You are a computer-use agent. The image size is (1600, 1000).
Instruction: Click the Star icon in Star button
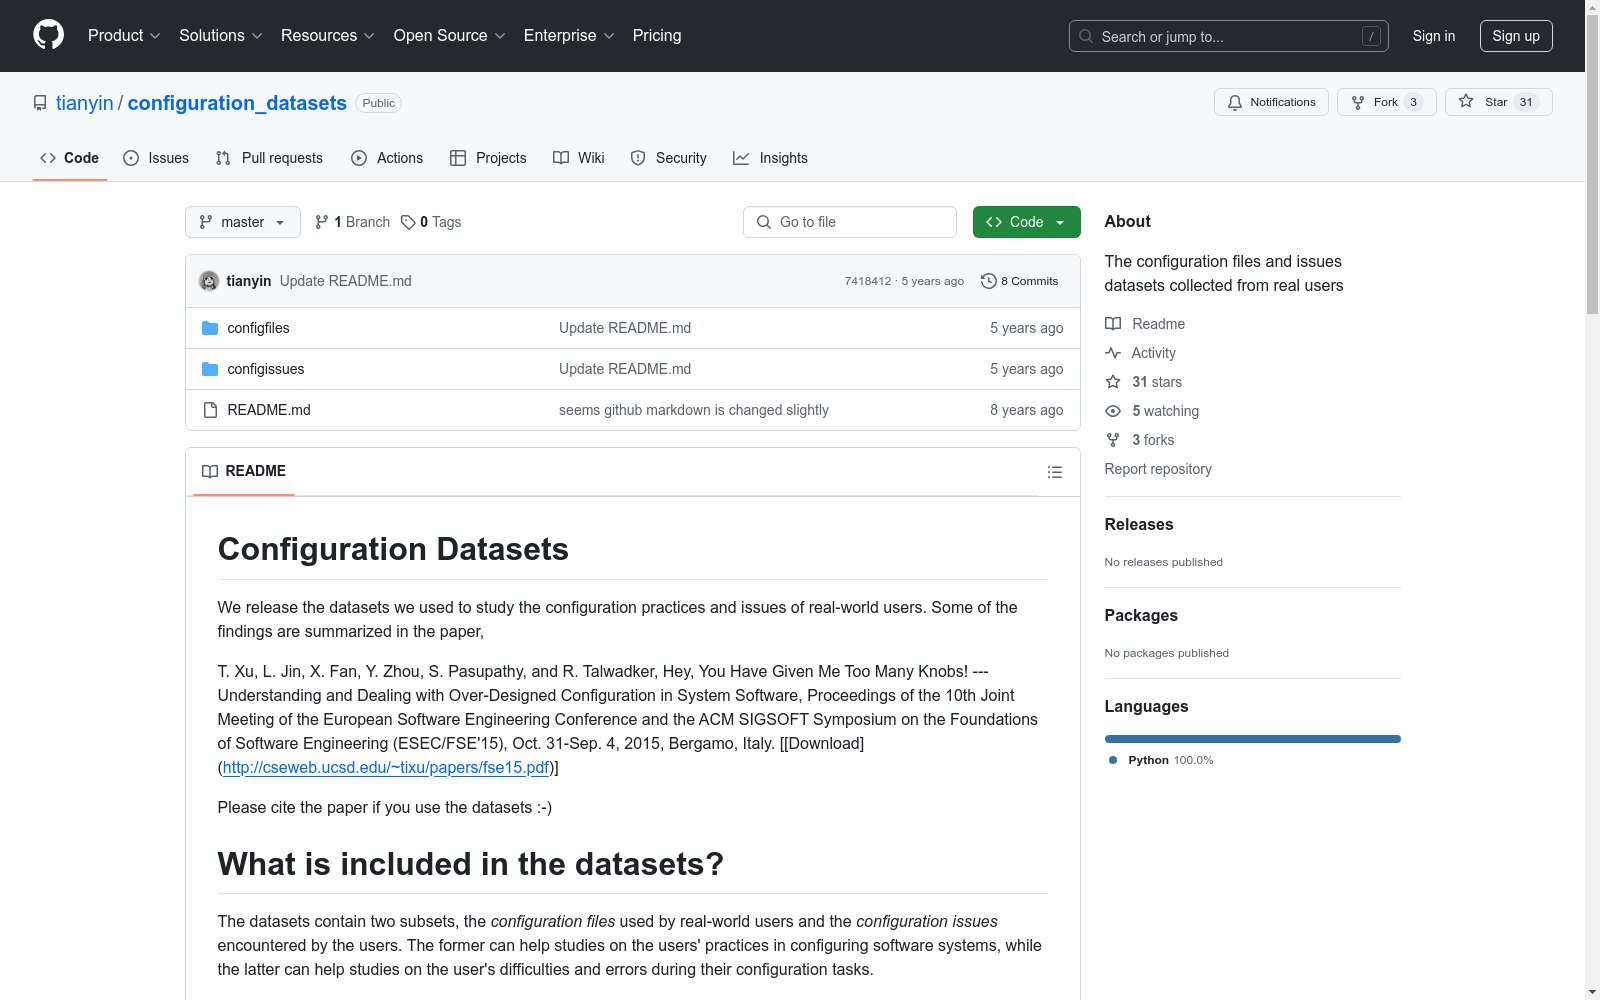pyautogui.click(x=1466, y=101)
